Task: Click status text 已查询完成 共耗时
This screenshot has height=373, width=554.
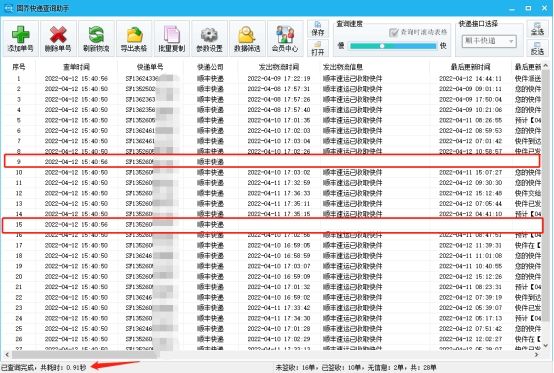Action: (44, 368)
